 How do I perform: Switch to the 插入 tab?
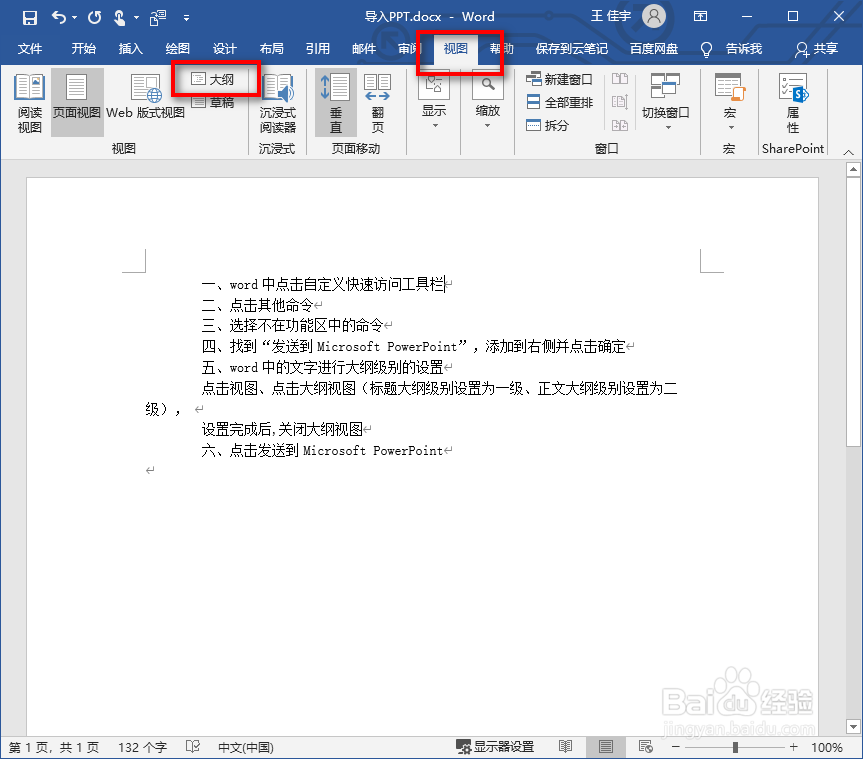pos(130,48)
